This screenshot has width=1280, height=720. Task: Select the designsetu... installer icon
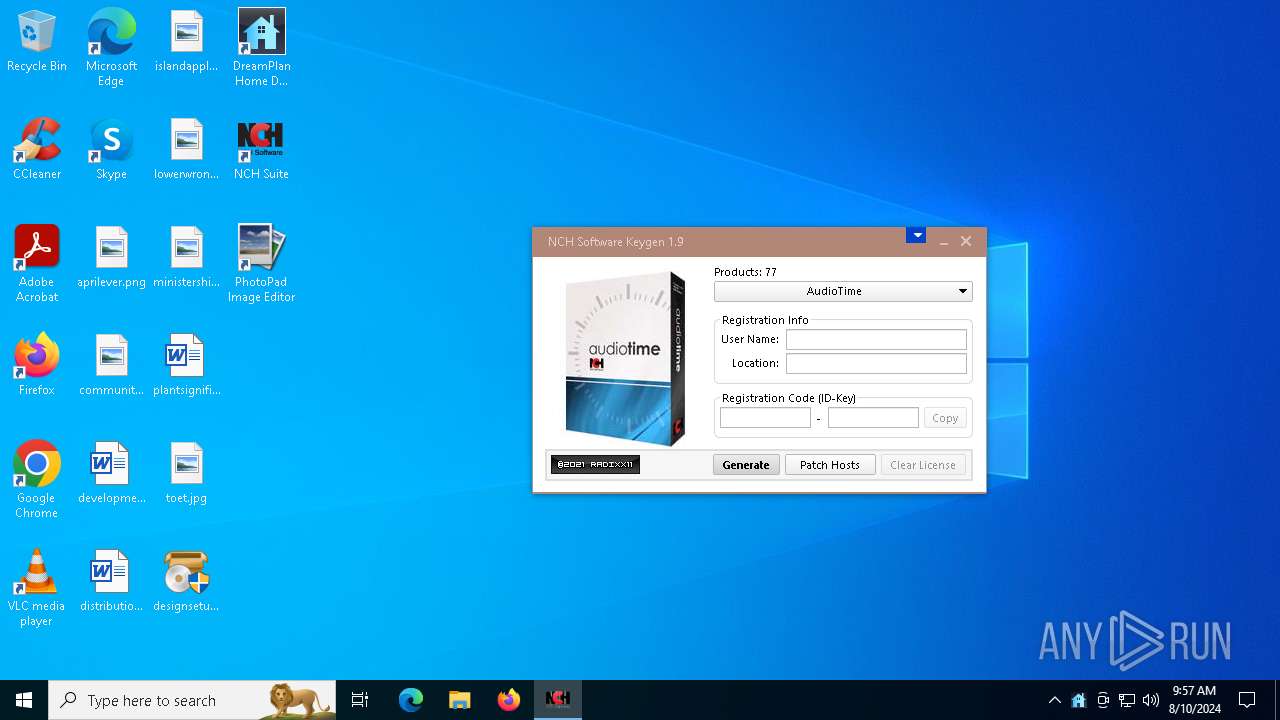[x=186, y=582]
